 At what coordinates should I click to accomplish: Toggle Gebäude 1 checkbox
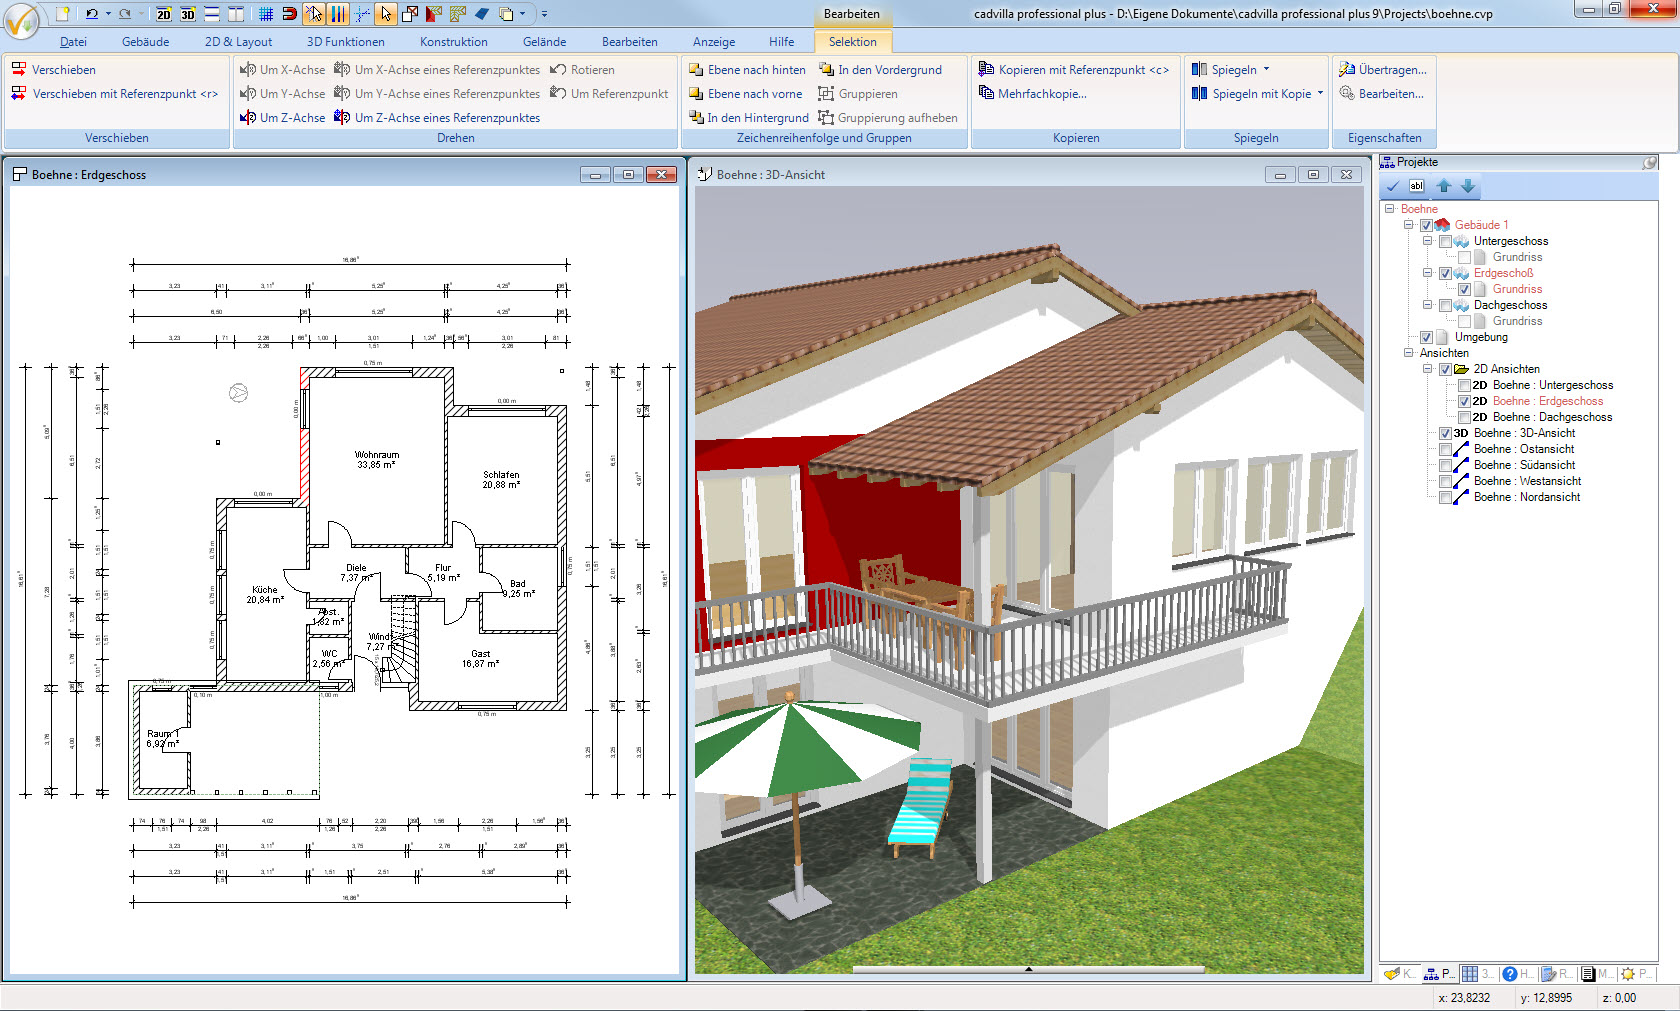tap(1426, 225)
